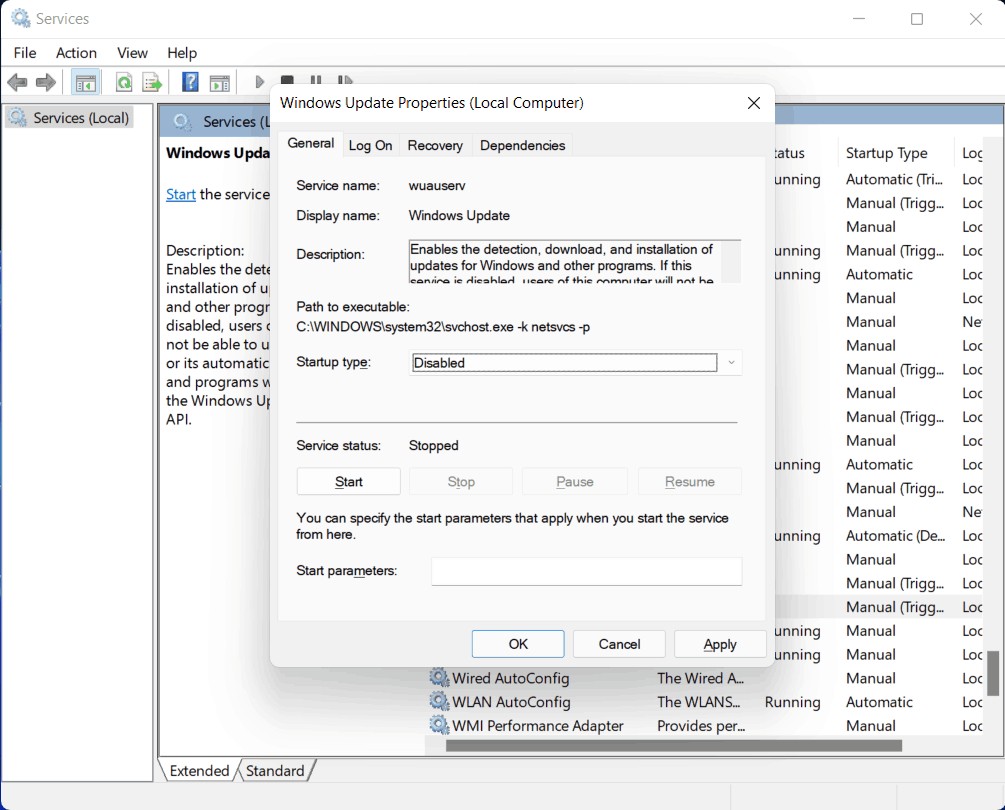Switch to the Log On tab

(x=370, y=145)
